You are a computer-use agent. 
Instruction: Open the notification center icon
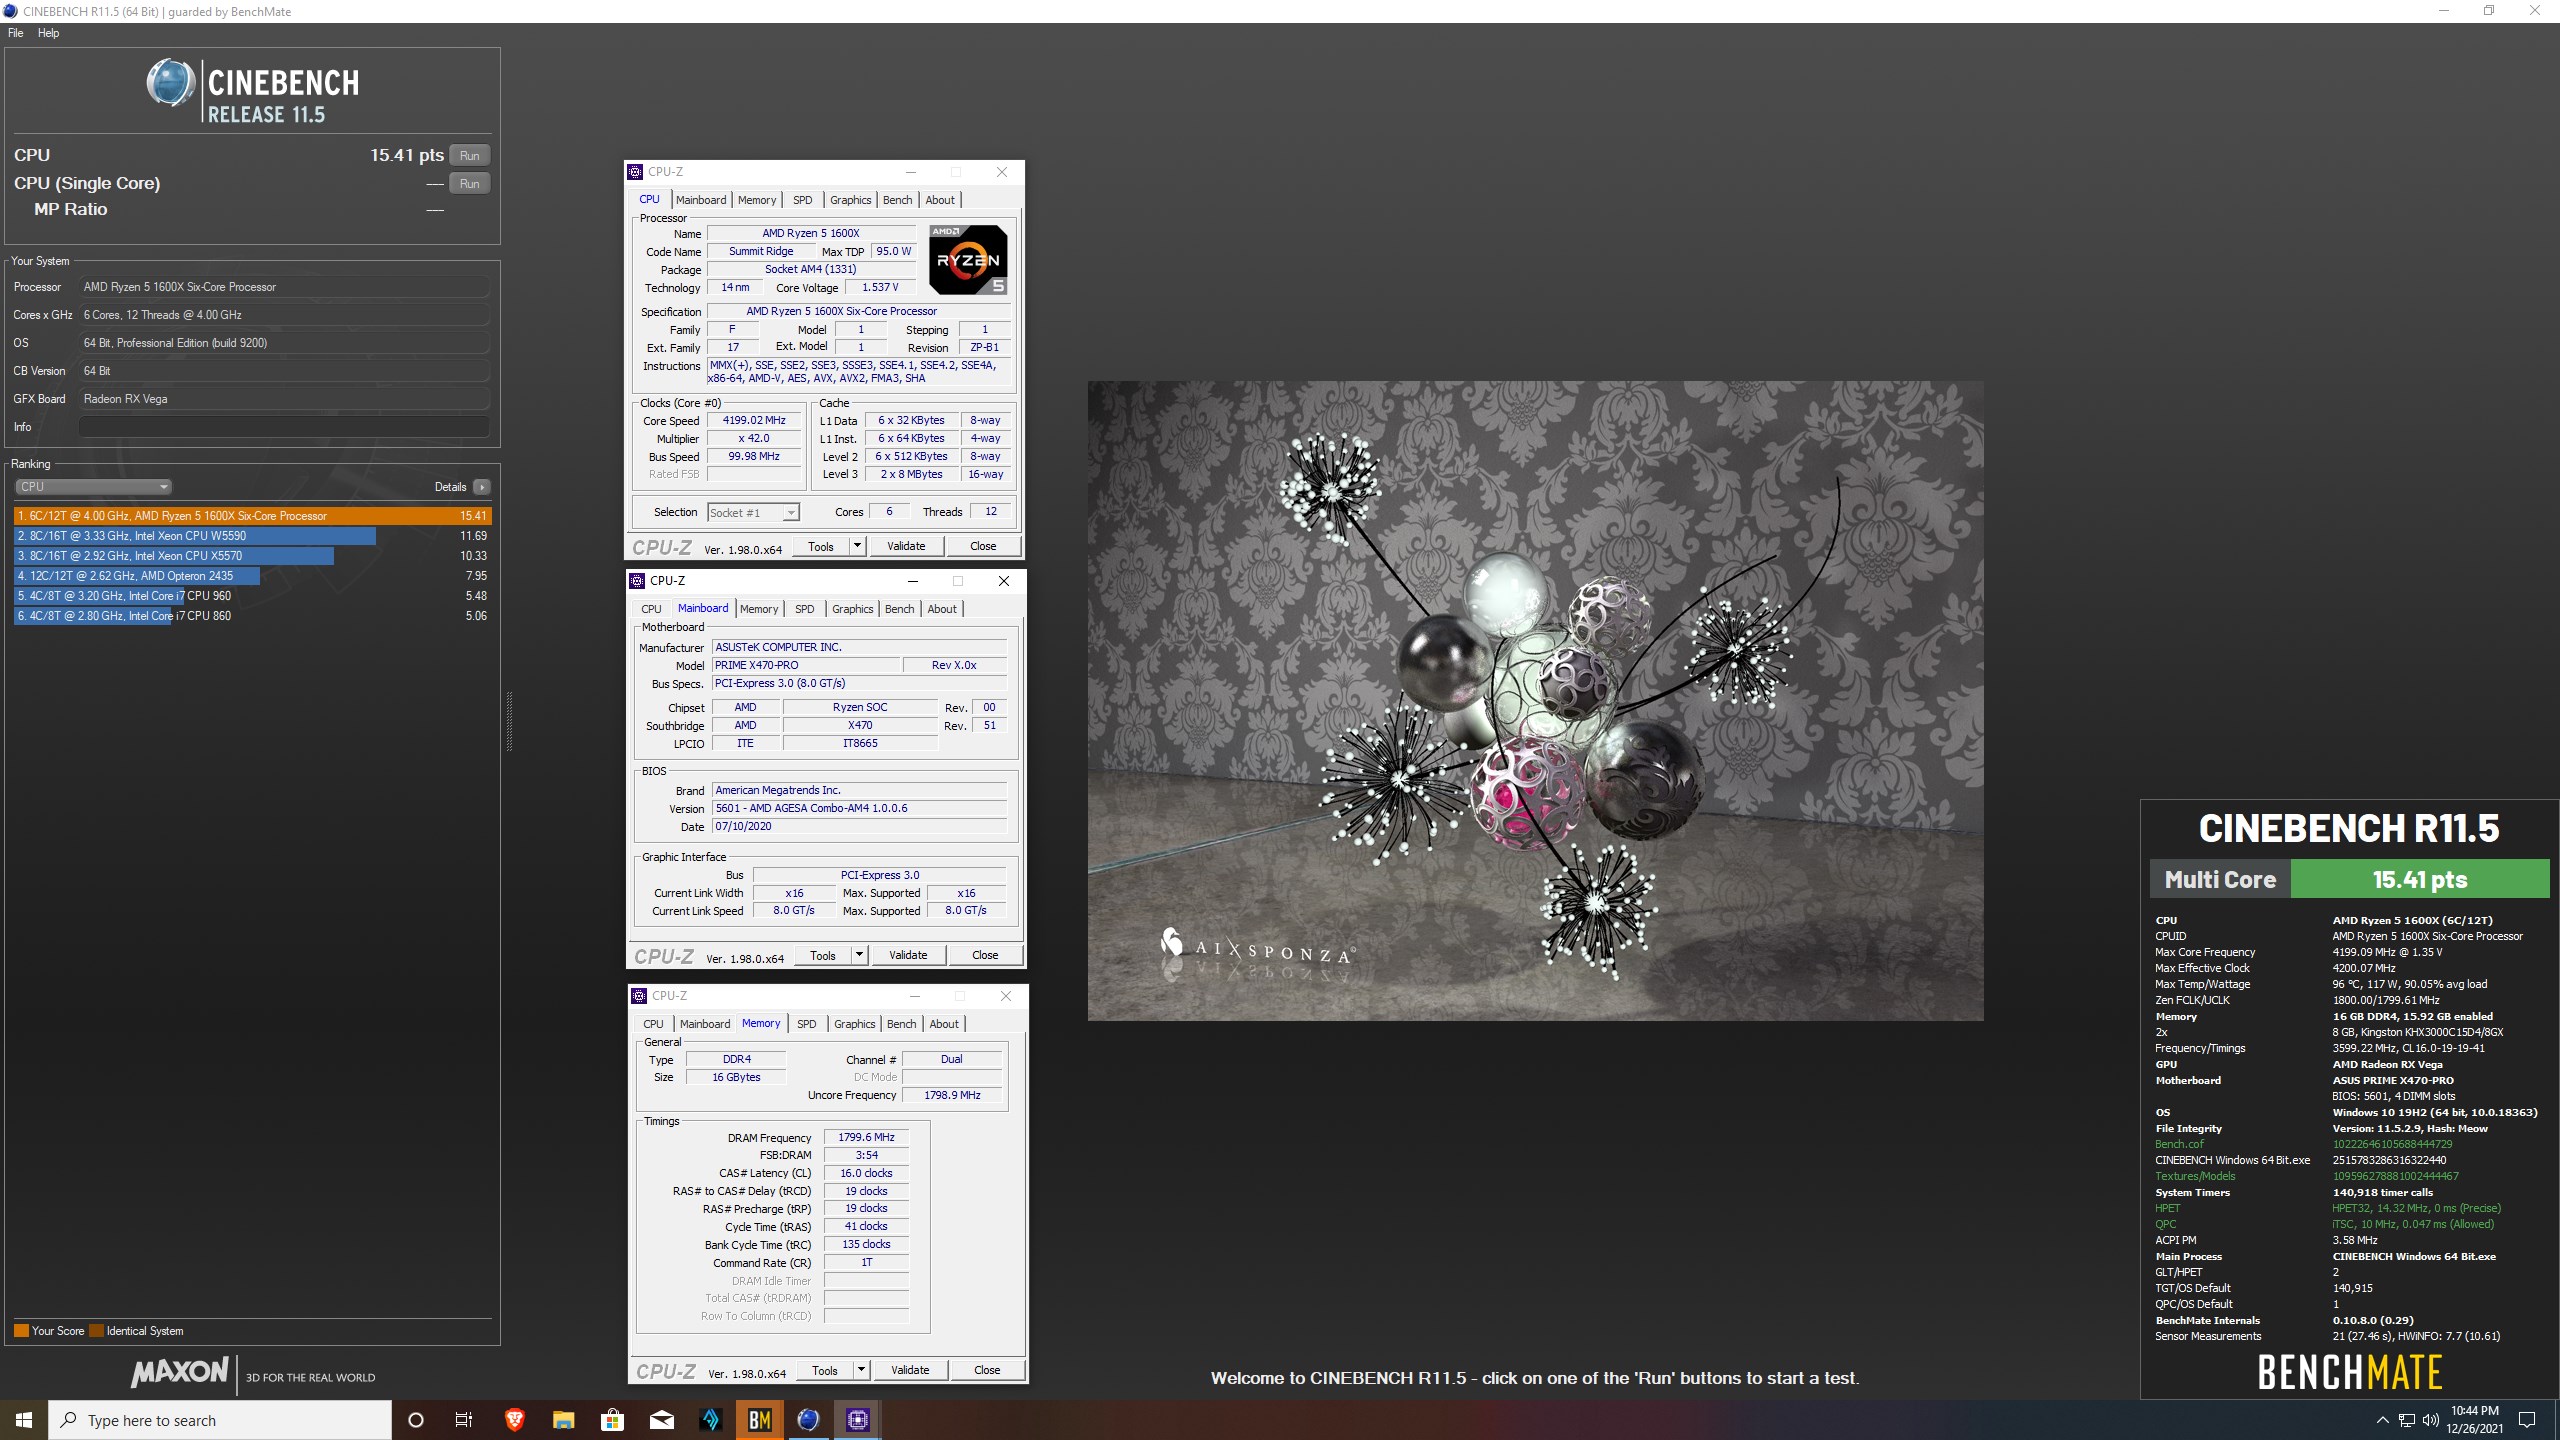tap(2527, 1420)
